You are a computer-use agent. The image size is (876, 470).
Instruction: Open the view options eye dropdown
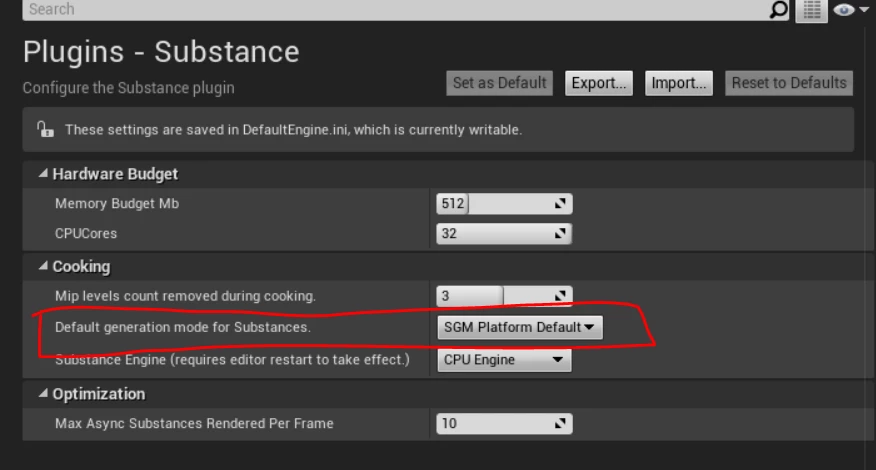pos(850,10)
